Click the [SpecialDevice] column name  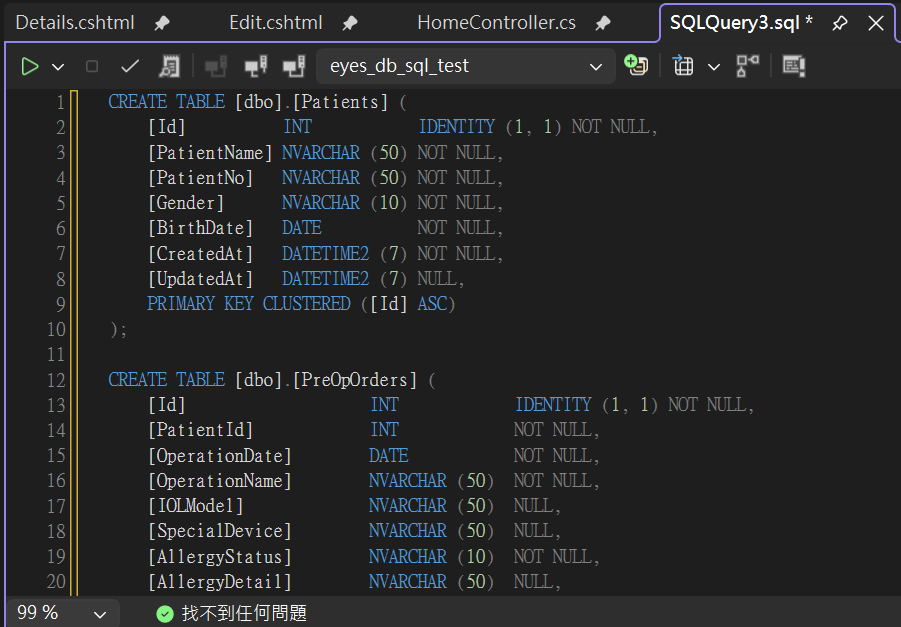click(220, 532)
